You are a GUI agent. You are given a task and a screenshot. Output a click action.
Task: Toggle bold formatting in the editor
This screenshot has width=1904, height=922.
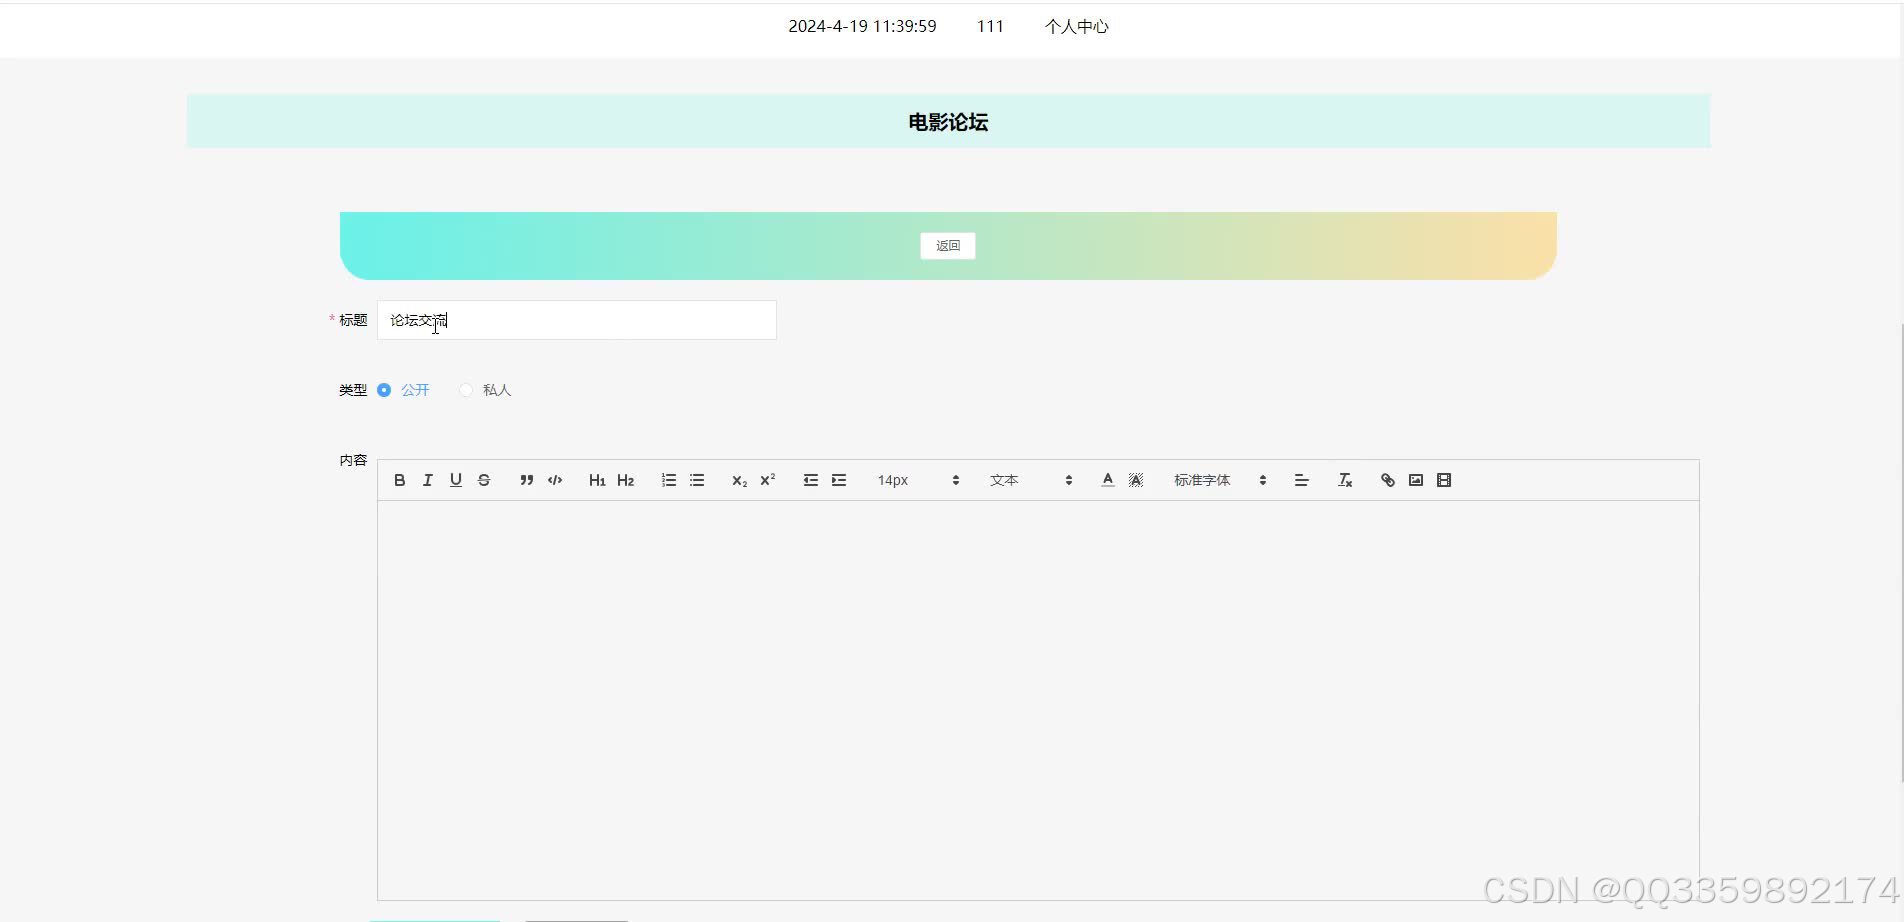coord(399,480)
